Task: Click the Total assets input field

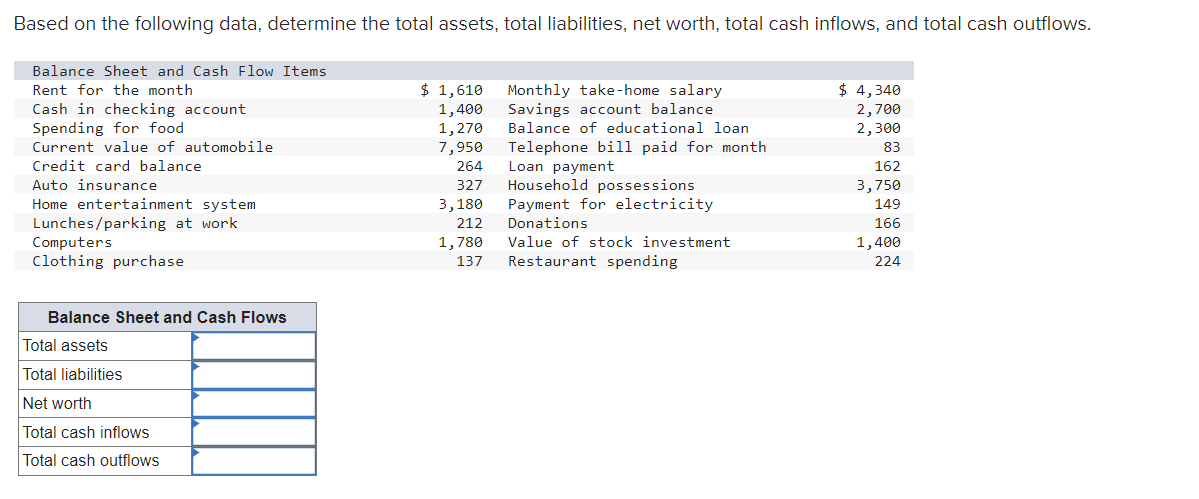Action: click(254, 345)
